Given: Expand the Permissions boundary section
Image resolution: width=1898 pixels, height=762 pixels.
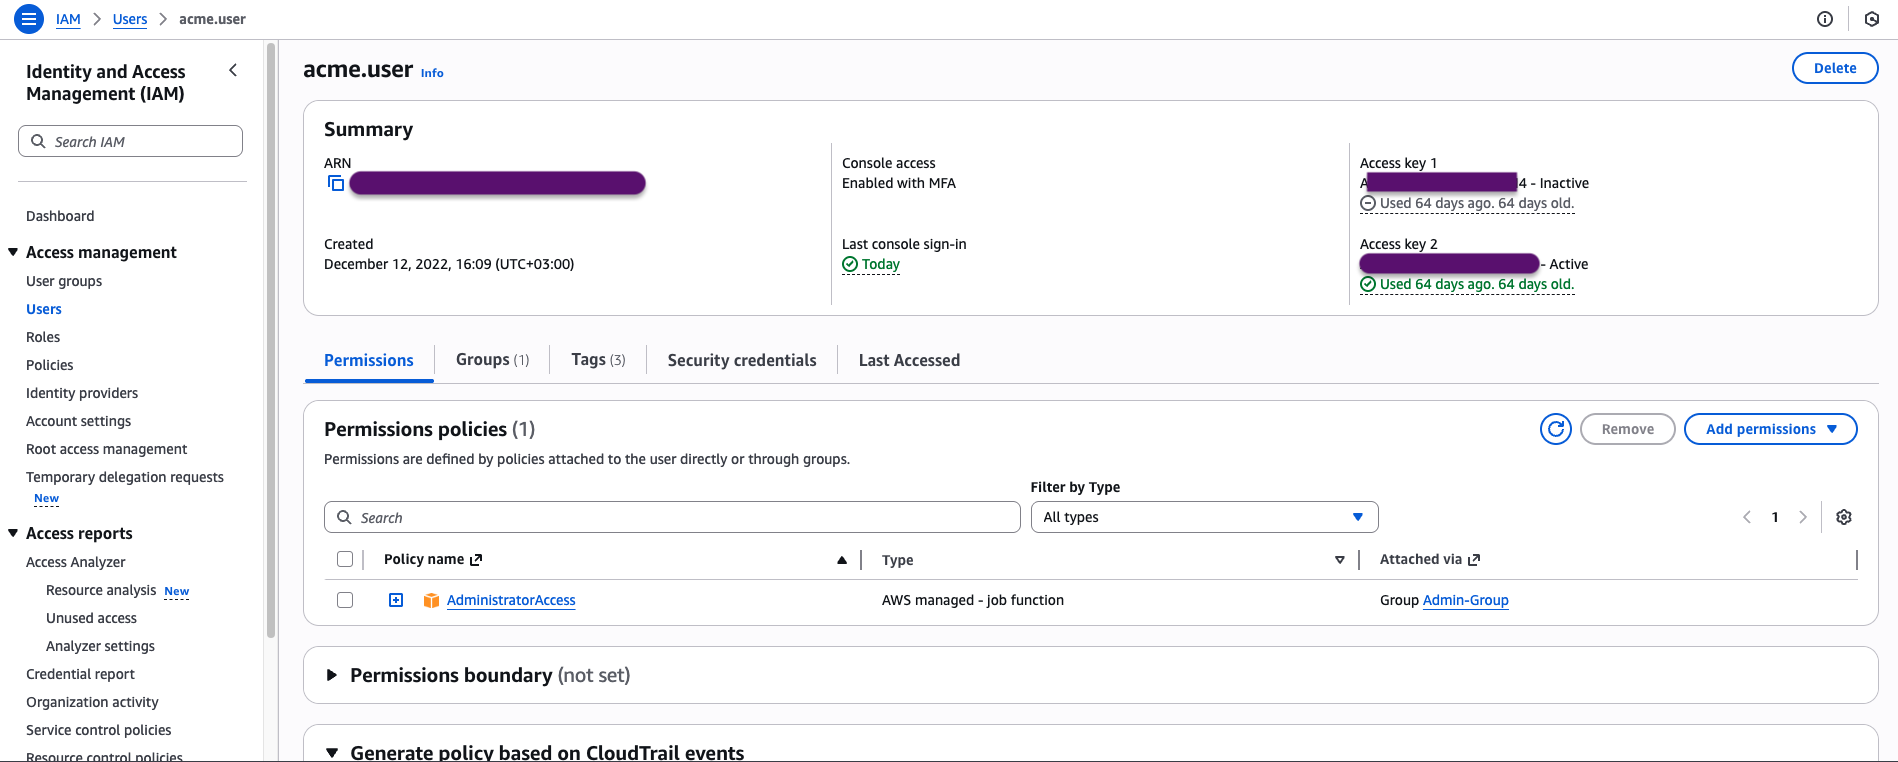Looking at the screenshot, I should point(332,675).
